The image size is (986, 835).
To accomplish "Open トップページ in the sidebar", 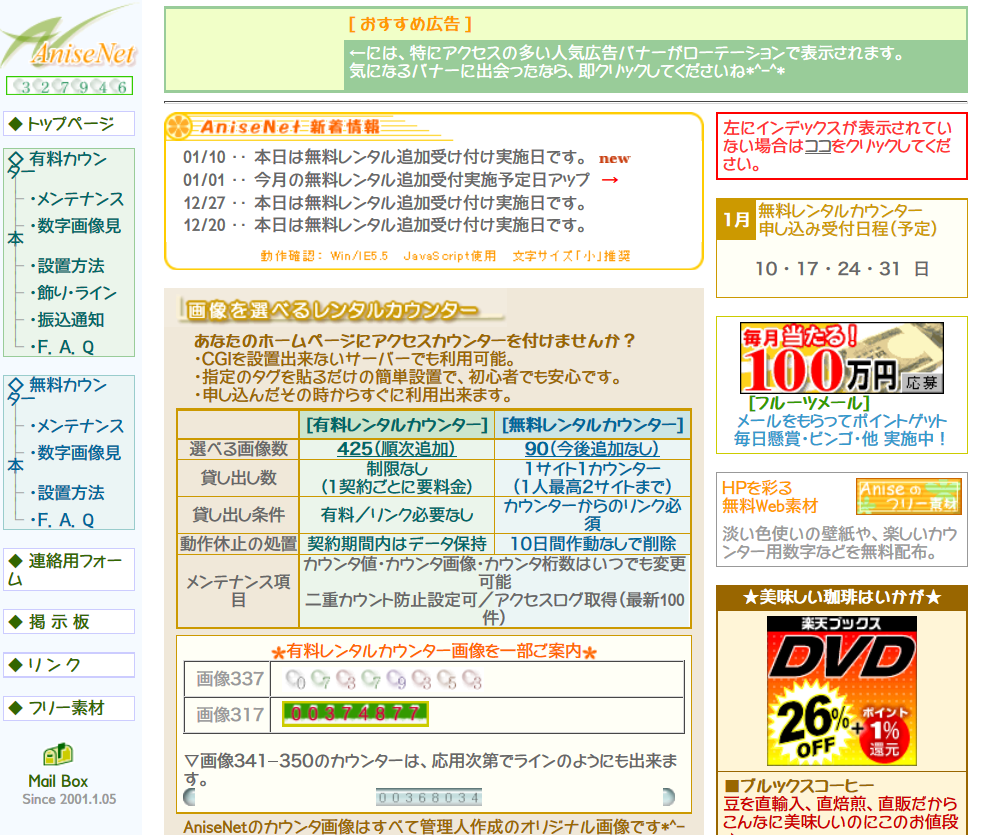I will (x=69, y=124).
